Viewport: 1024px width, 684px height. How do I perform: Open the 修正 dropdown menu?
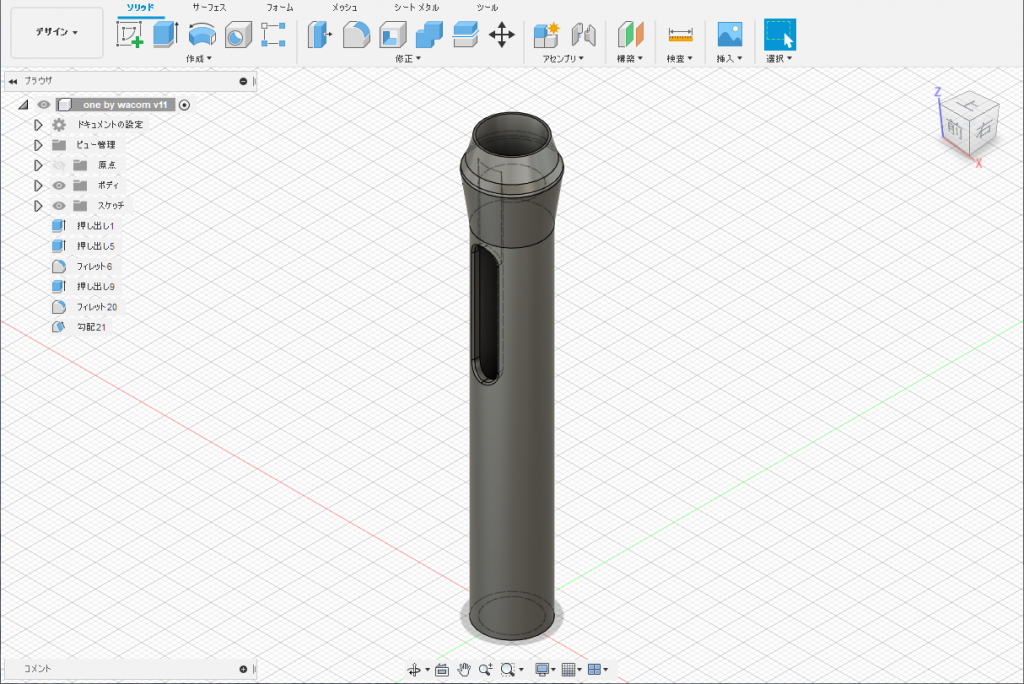click(x=408, y=59)
